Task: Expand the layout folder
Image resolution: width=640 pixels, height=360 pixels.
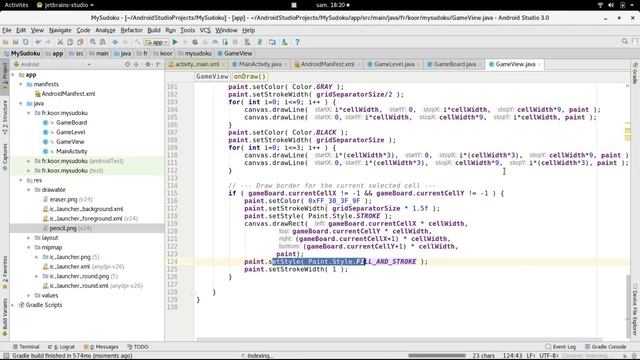Action: (x=29, y=238)
